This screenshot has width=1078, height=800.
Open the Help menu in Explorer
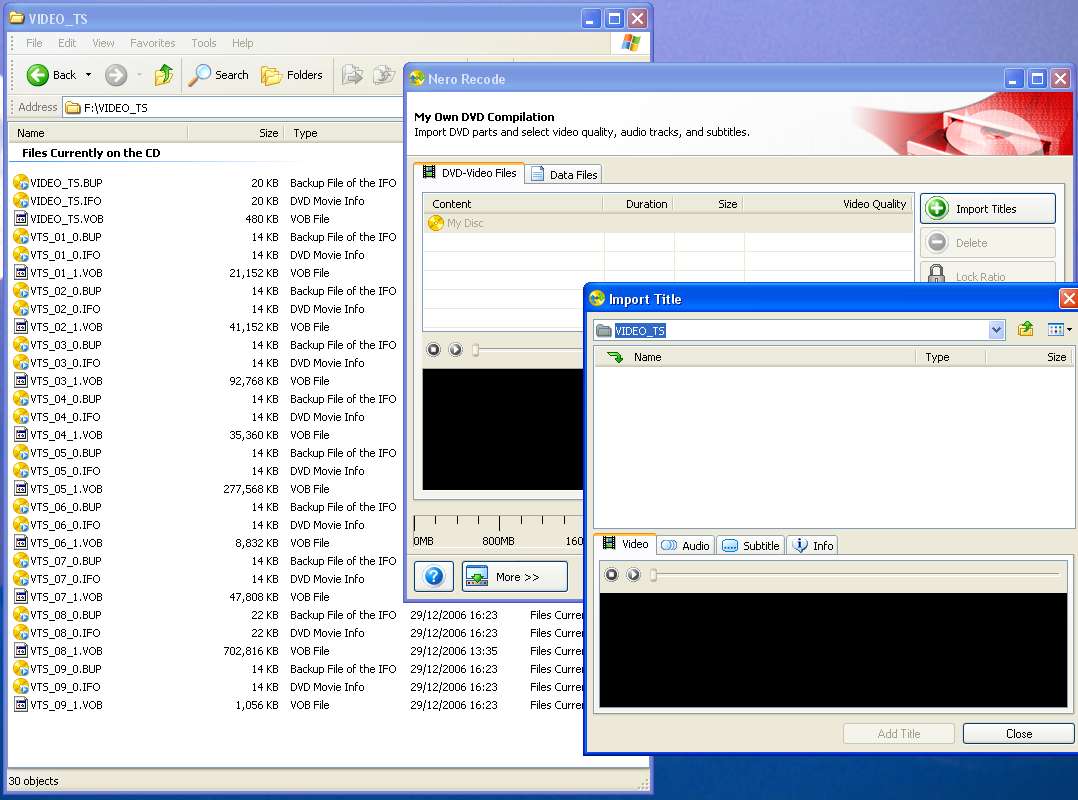[242, 43]
